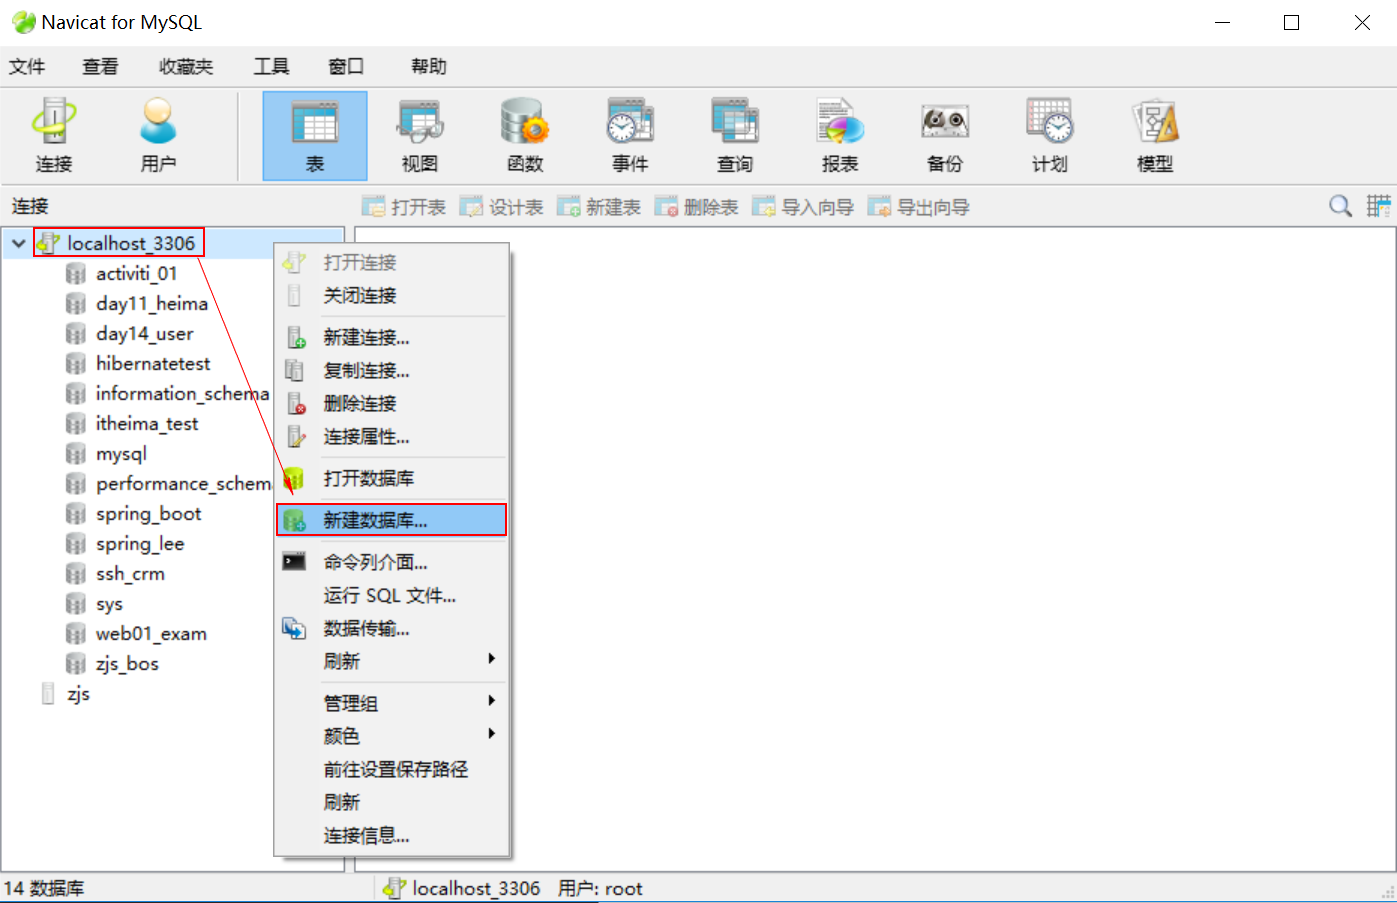Choose 复制连接... in context menu

point(392,370)
